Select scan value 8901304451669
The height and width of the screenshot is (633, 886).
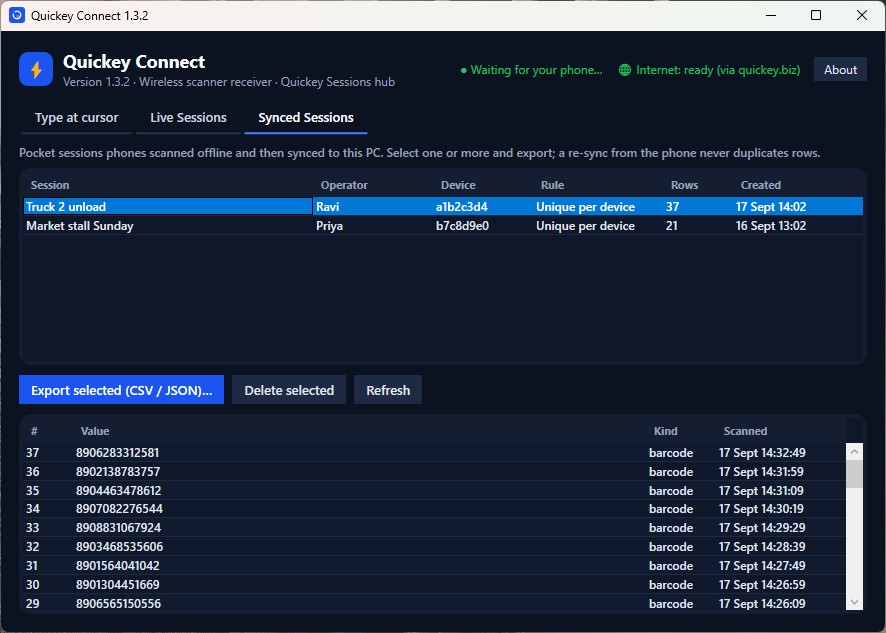[434, 584]
